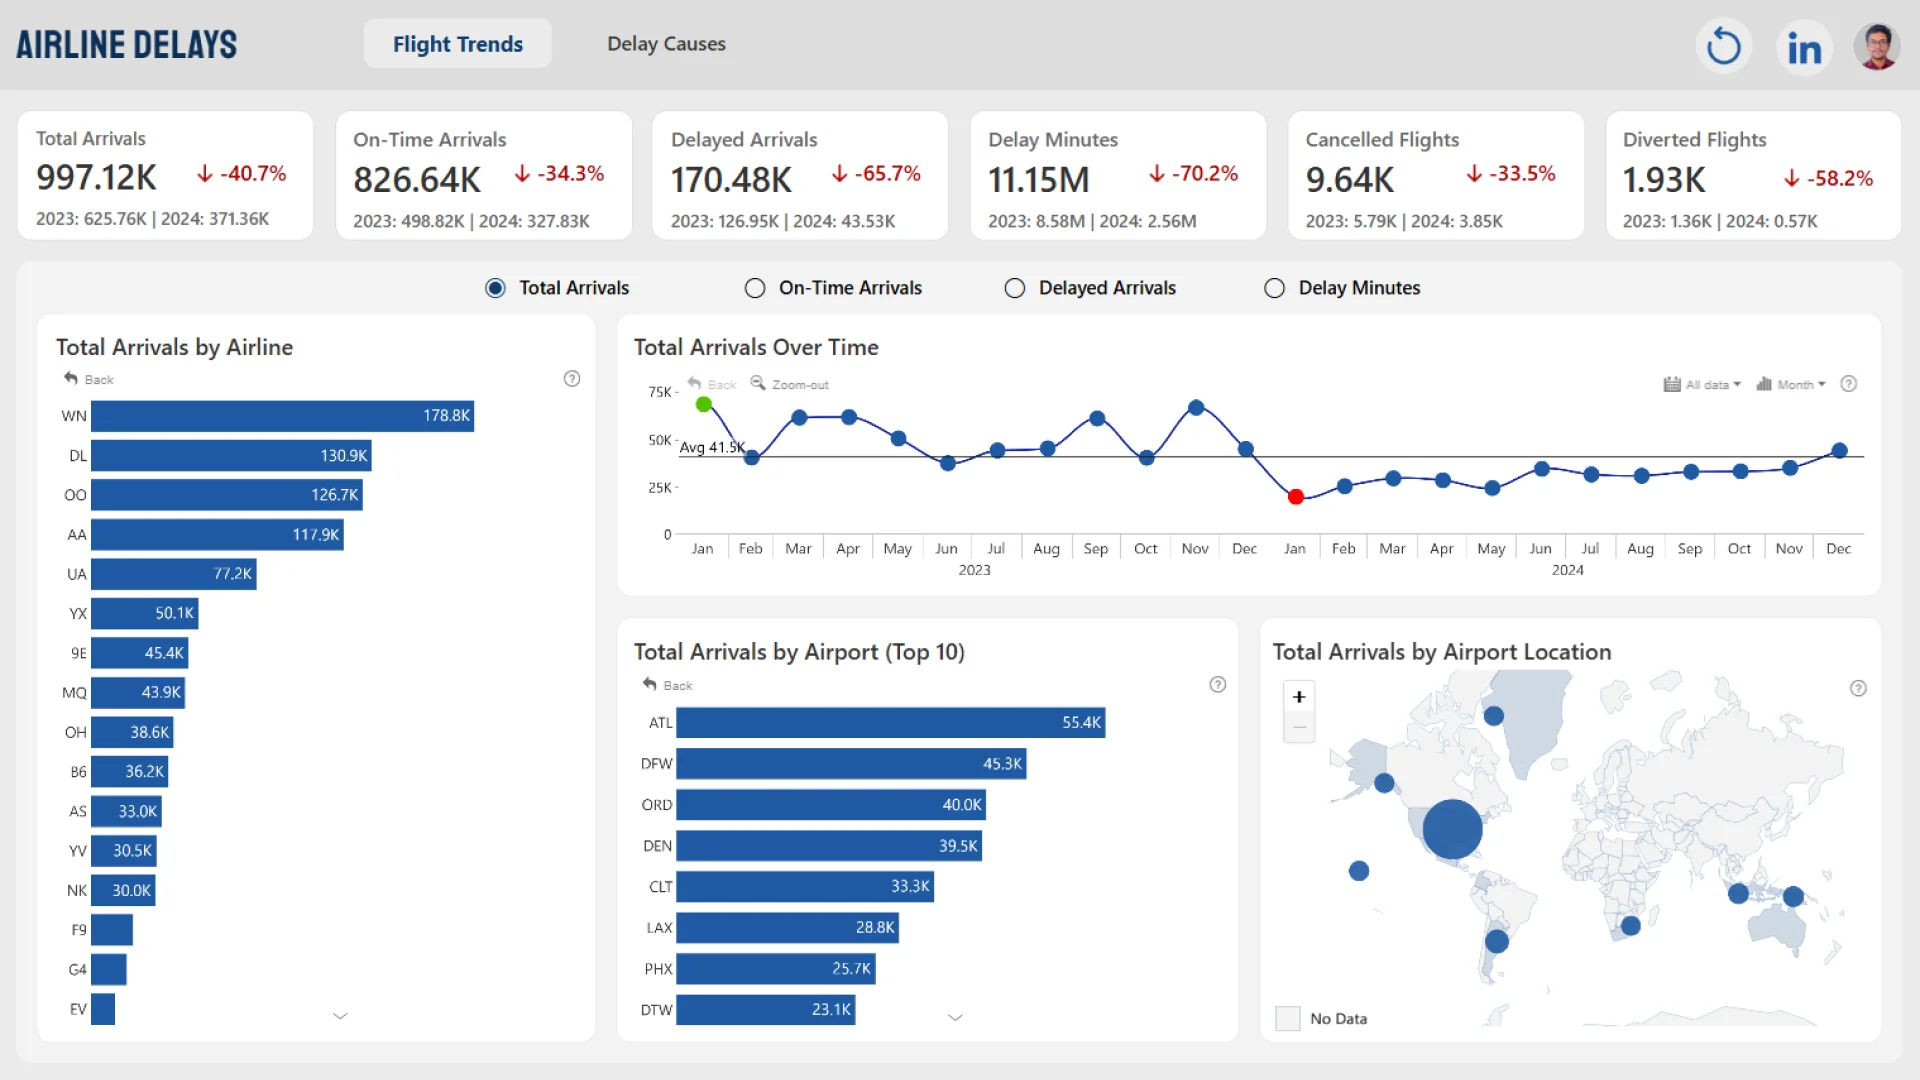Screen dimensions: 1920x1080
Task: Select the Total Arrivals radio button
Action: (x=495, y=288)
